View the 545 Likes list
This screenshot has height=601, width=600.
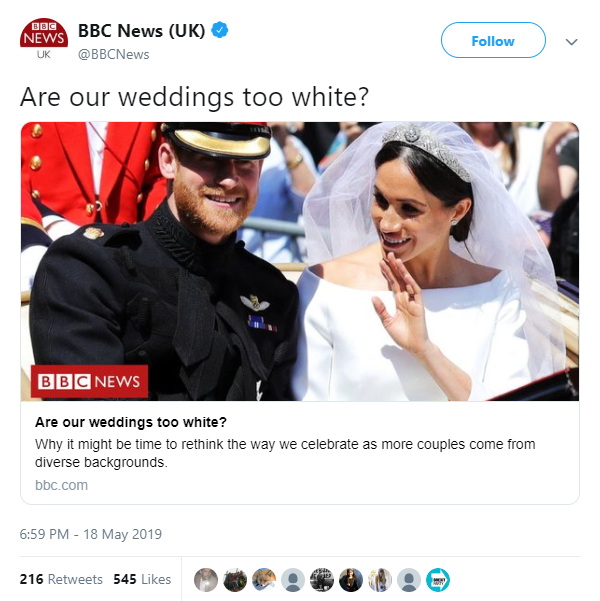142,579
